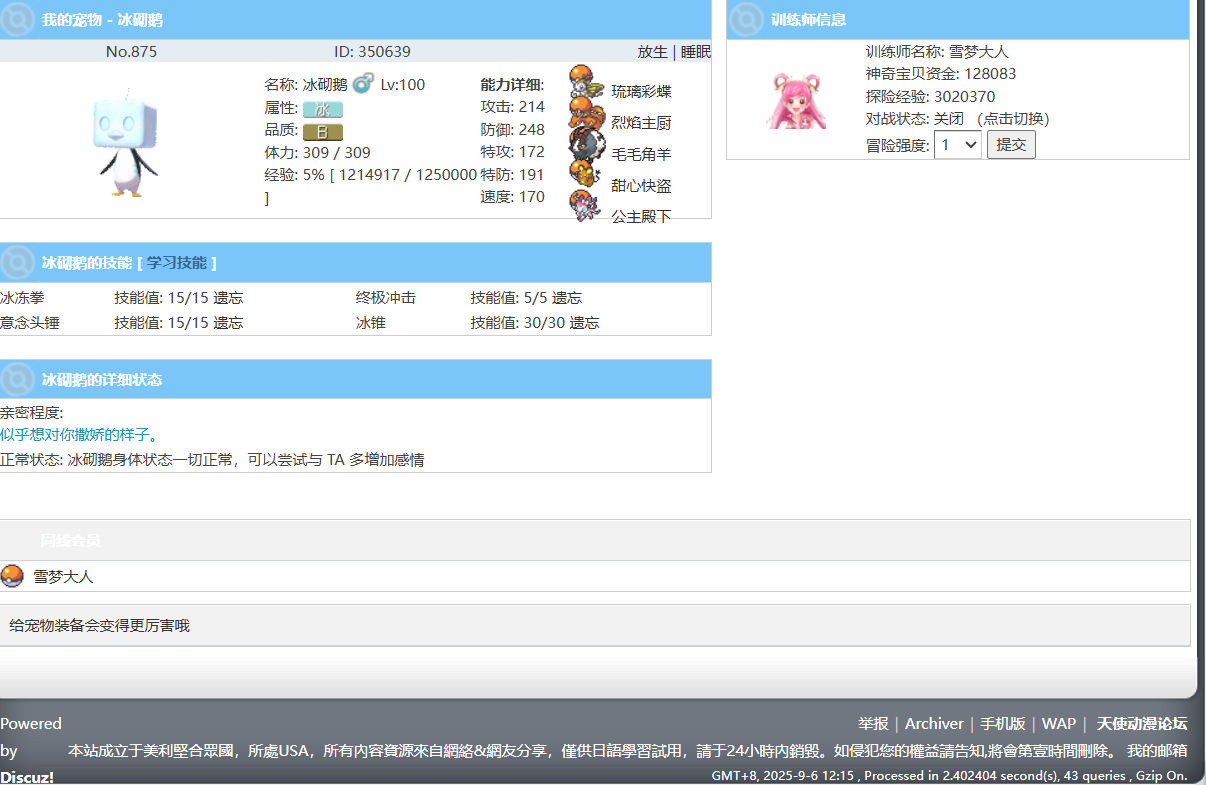Image resolution: width=1206 pixels, height=785 pixels.
Task: Click 遗忘 for the 冰锥 skill
Action: pos(584,323)
